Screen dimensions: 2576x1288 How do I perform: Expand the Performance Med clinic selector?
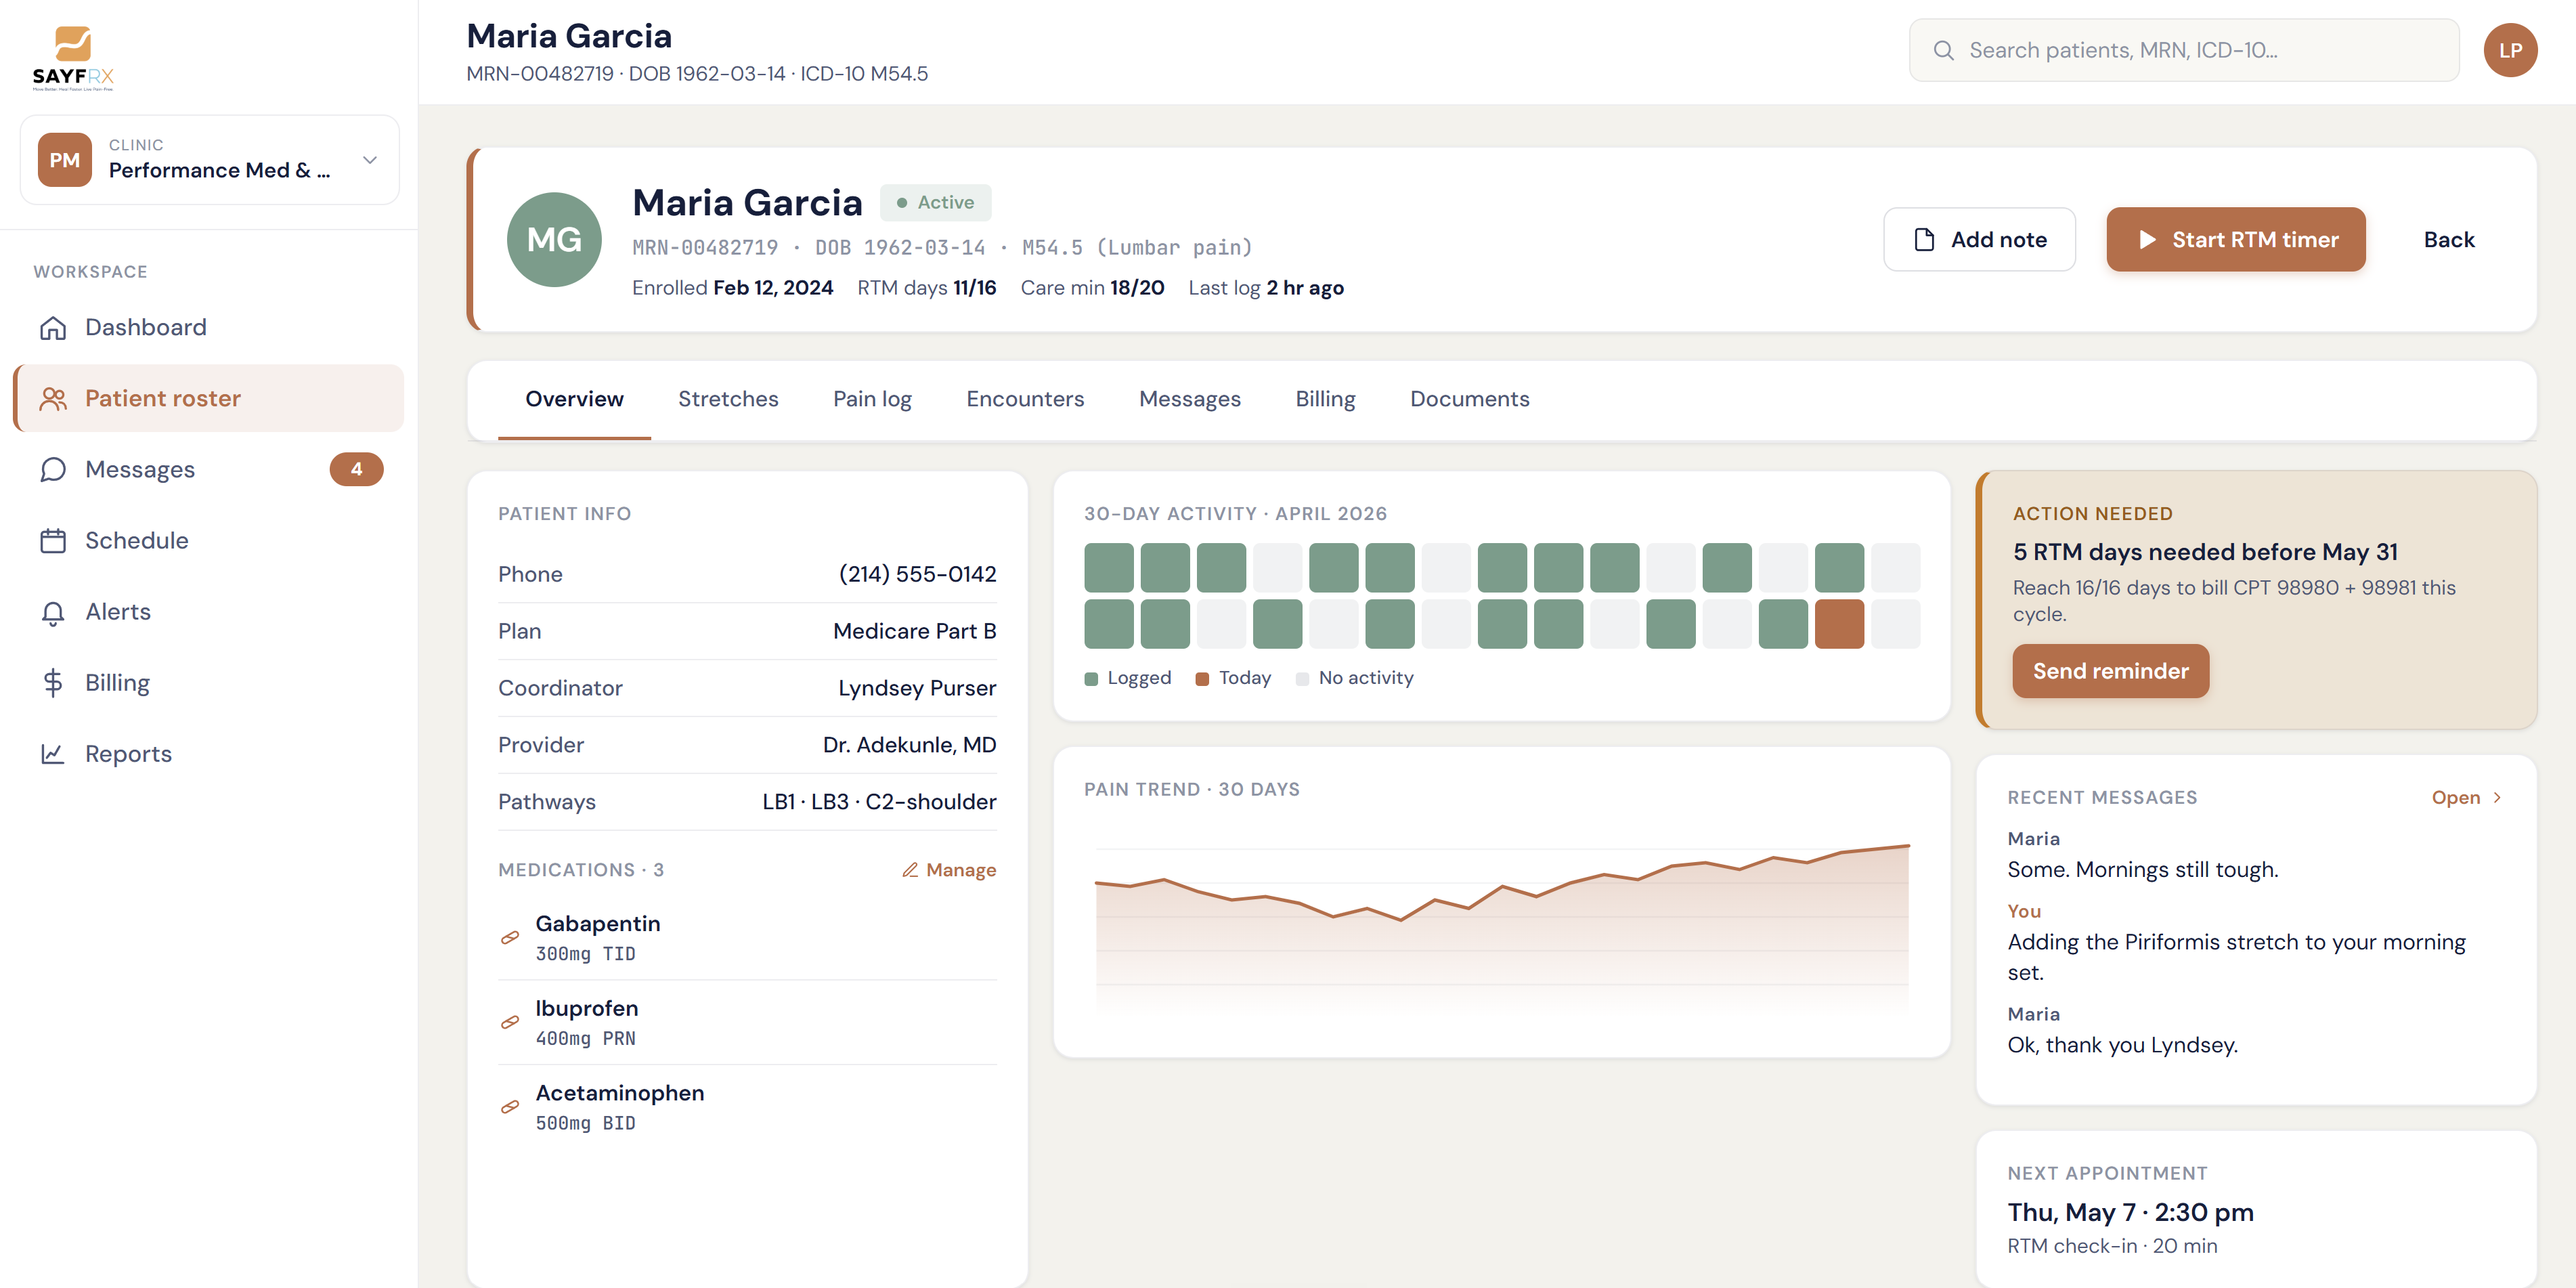tap(210, 160)
